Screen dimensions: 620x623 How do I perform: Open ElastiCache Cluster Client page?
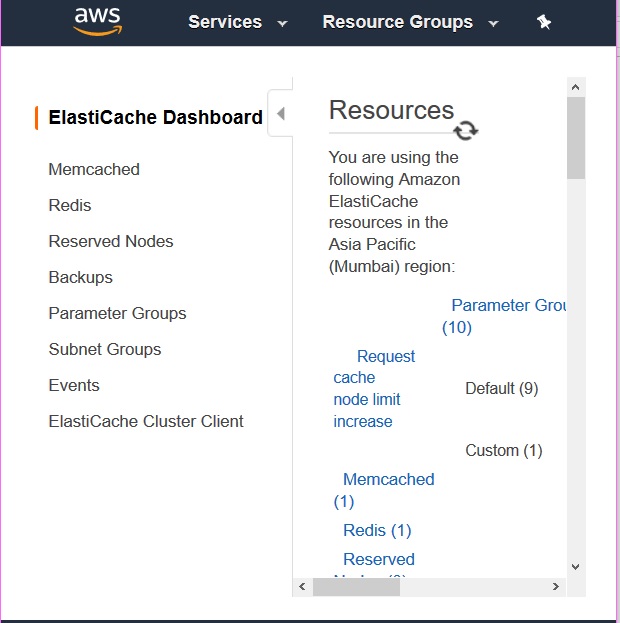(x=146, y=421)
